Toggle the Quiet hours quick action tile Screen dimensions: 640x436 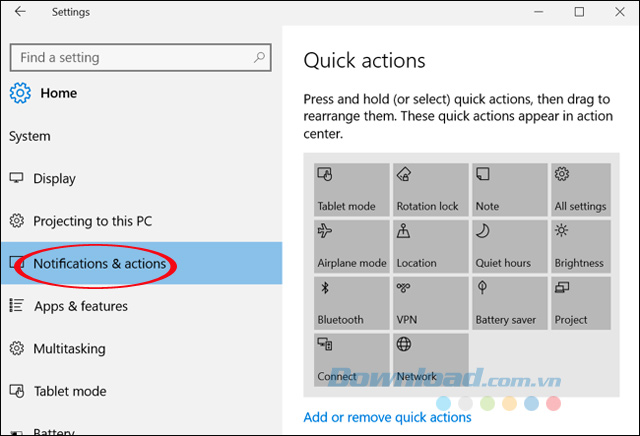(508, 246)
